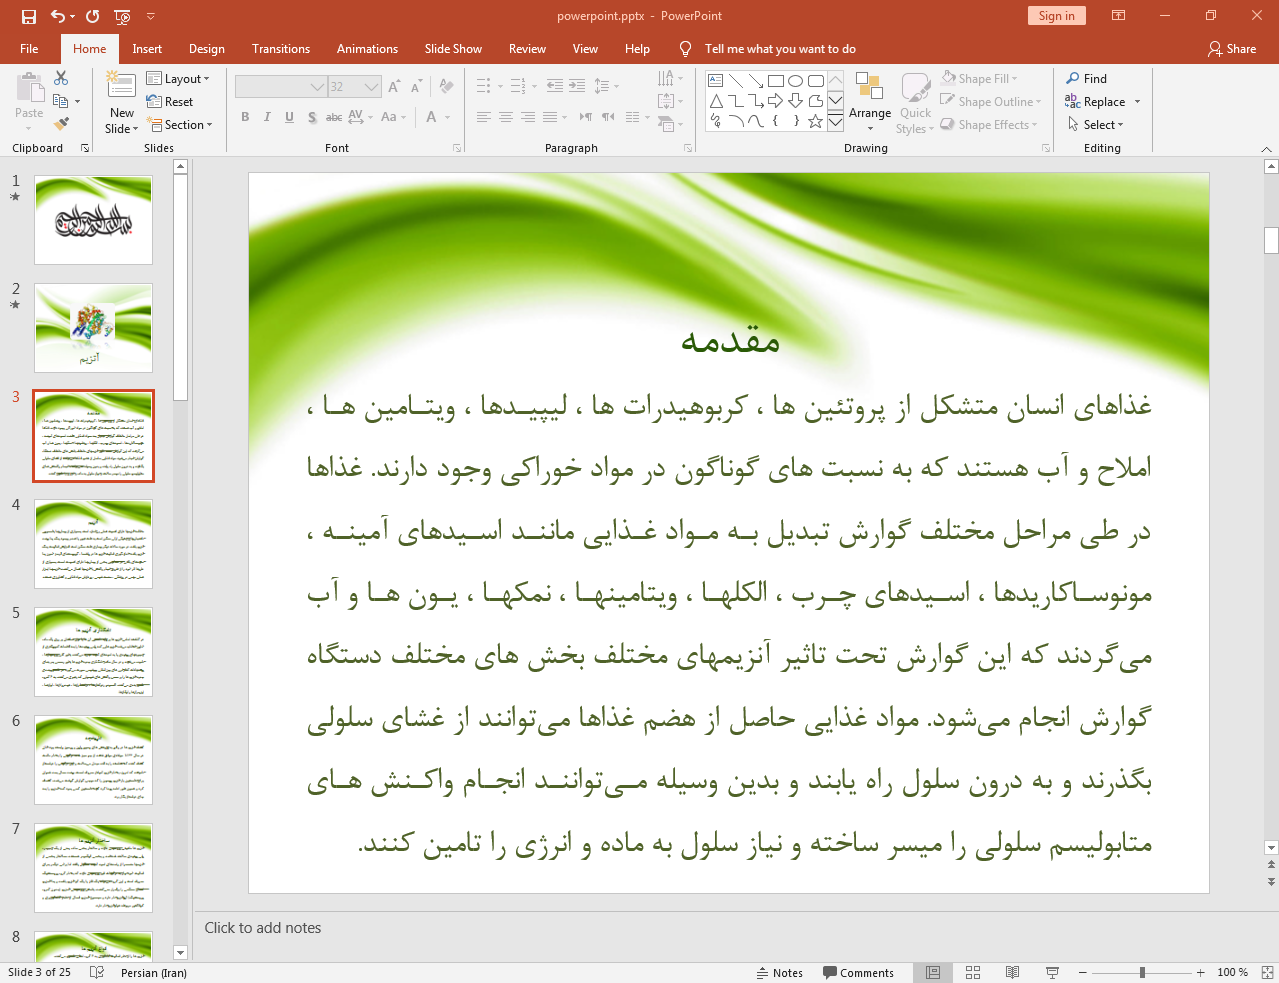1279x983 pixels.
Task: Toggle the Comments pane from the status bar
Action: click(x=858, y=972)
